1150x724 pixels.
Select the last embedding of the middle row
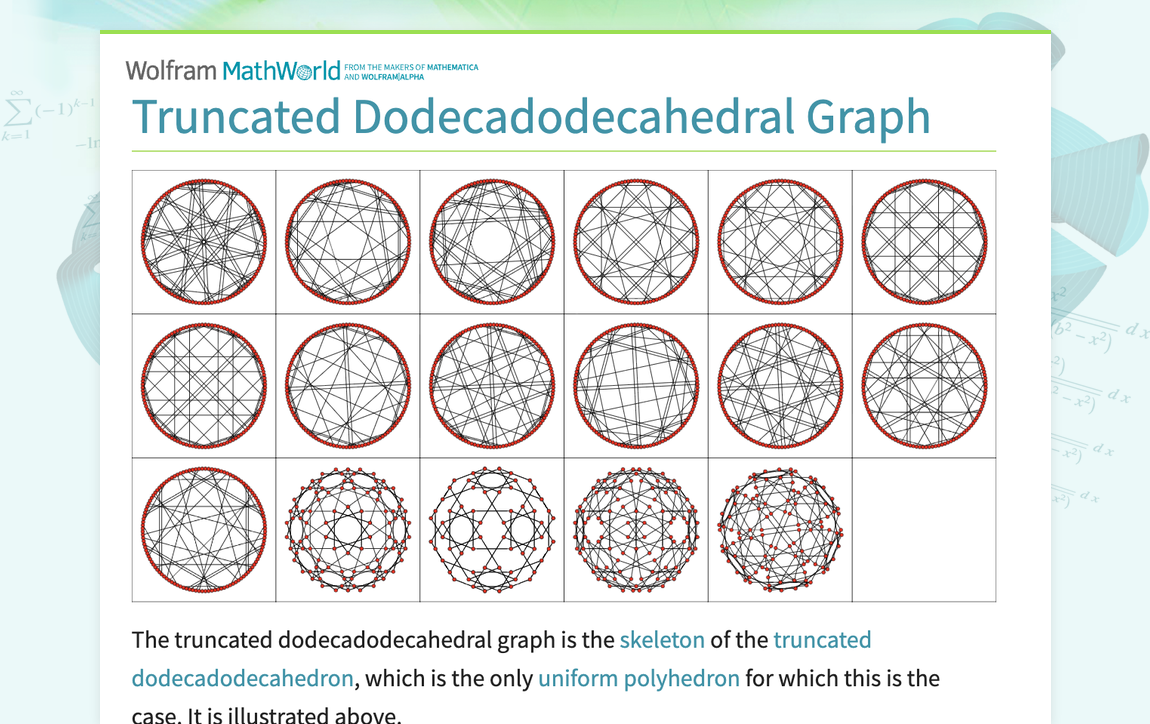click(x=923, y=385)
